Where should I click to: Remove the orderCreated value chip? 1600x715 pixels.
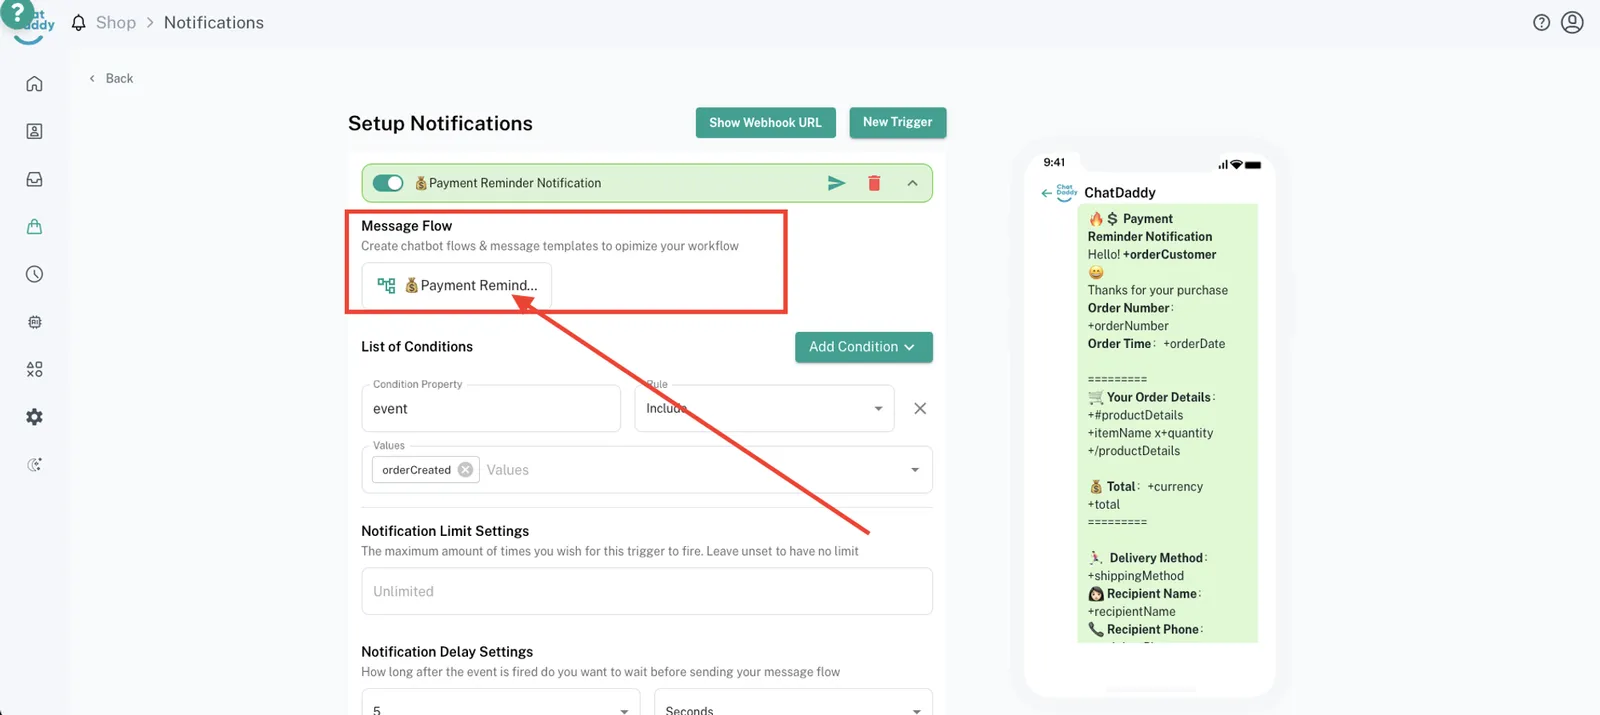pos(465,470)
